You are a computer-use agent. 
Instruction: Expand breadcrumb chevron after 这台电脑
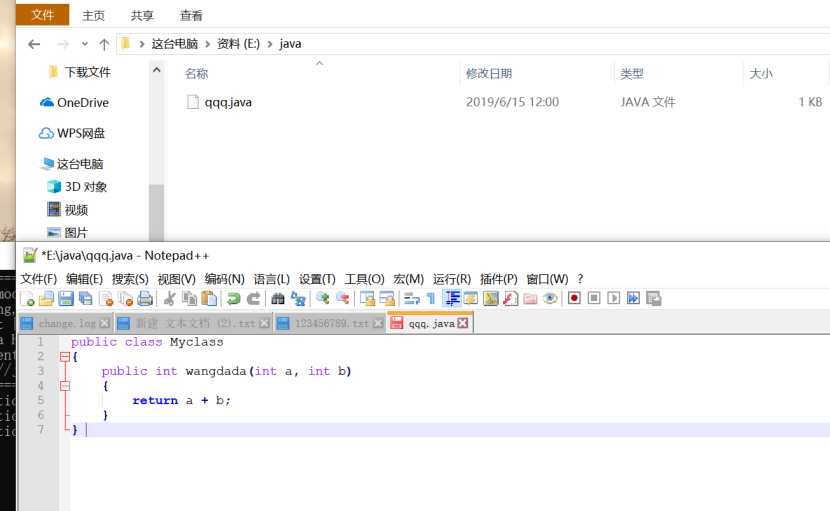click(208, 44)
